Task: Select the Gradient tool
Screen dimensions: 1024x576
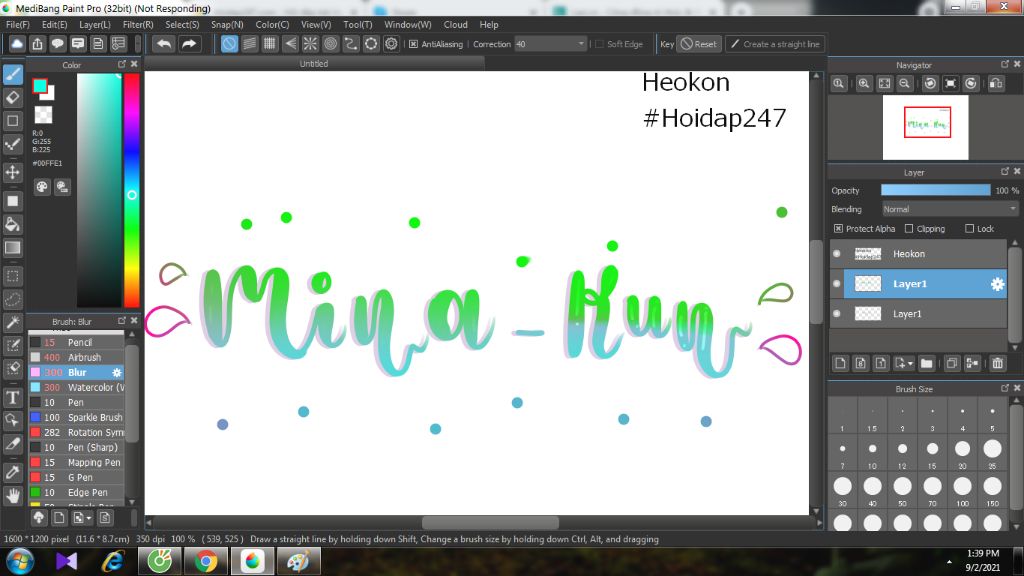Action: pos(12,248)
